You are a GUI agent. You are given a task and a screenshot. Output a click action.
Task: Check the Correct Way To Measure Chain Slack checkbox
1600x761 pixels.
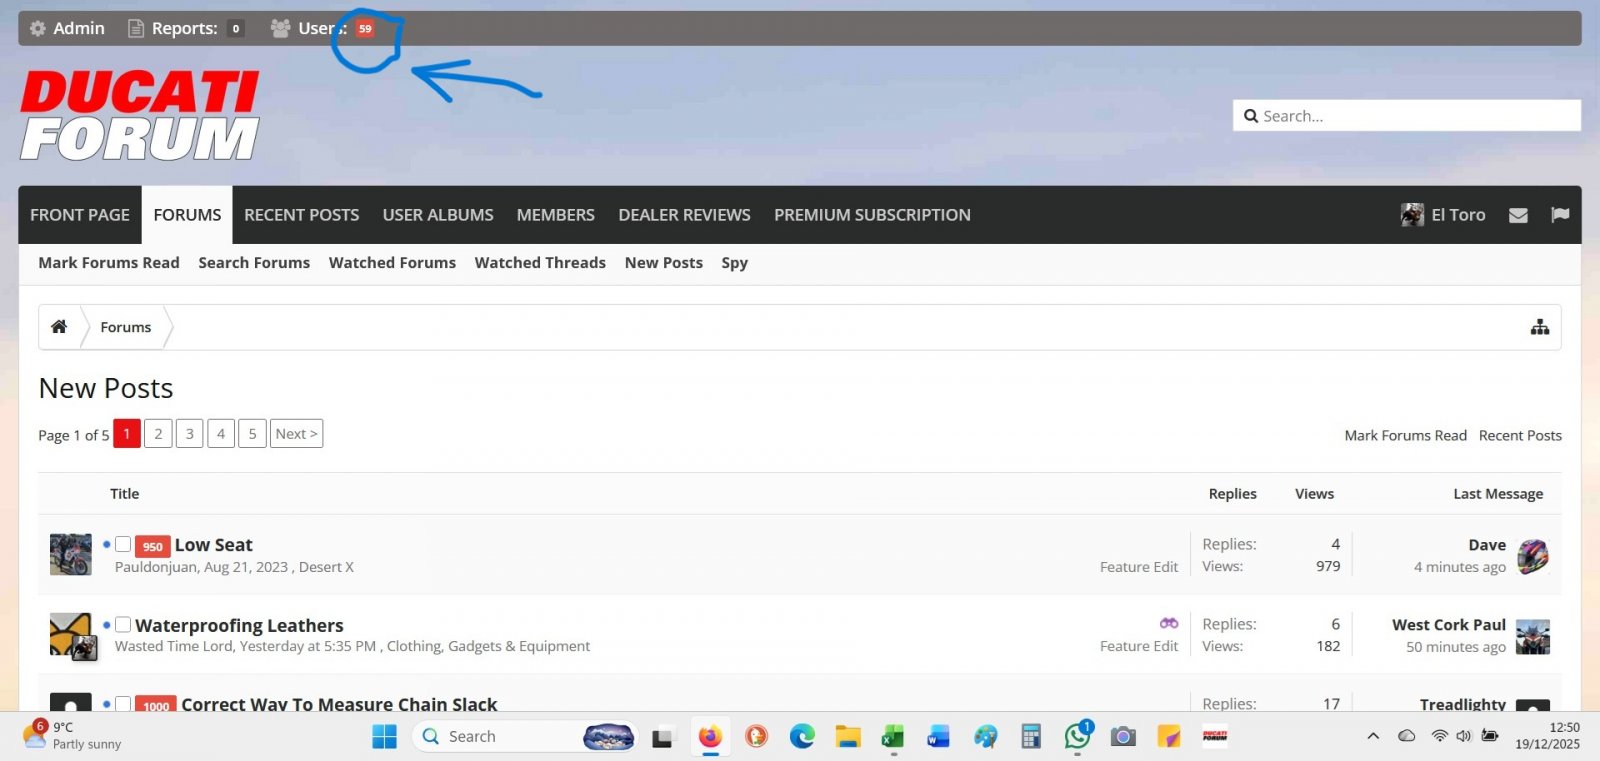click(123, 704)
